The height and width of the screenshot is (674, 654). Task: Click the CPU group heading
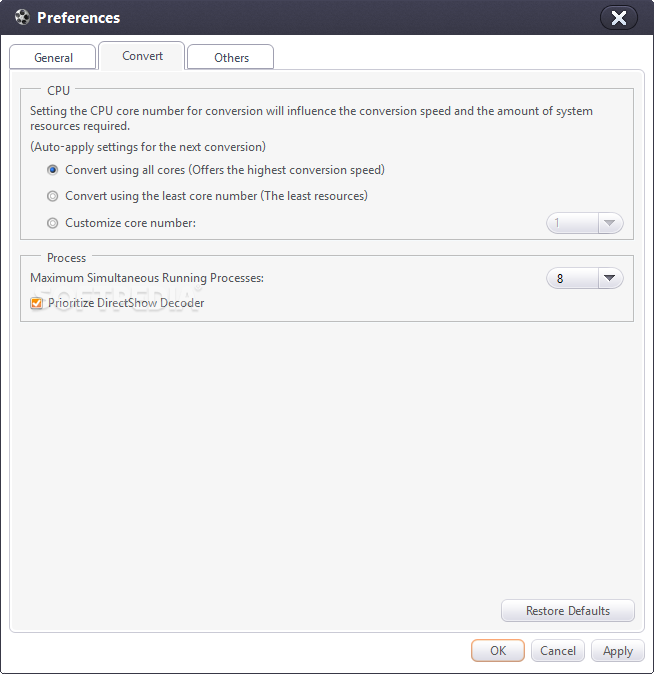58,91
